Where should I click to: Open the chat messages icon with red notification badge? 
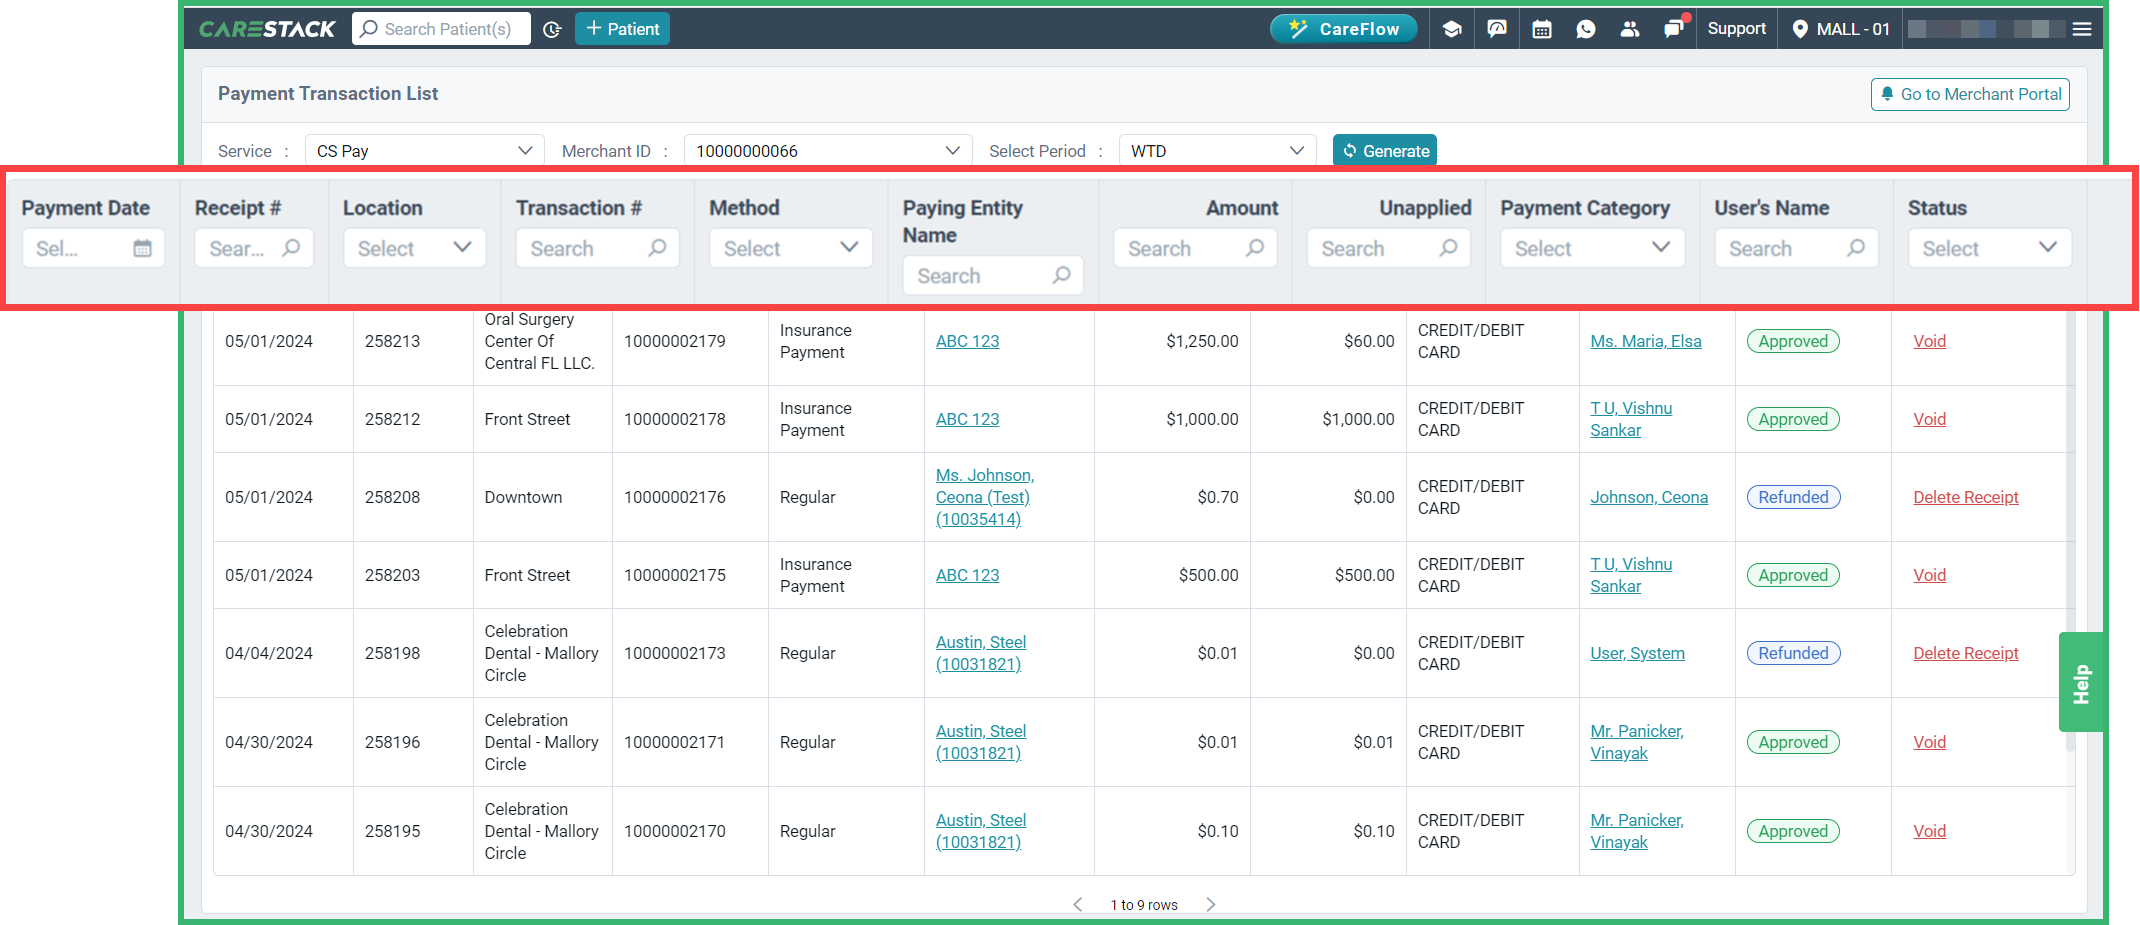point(1674,28)
